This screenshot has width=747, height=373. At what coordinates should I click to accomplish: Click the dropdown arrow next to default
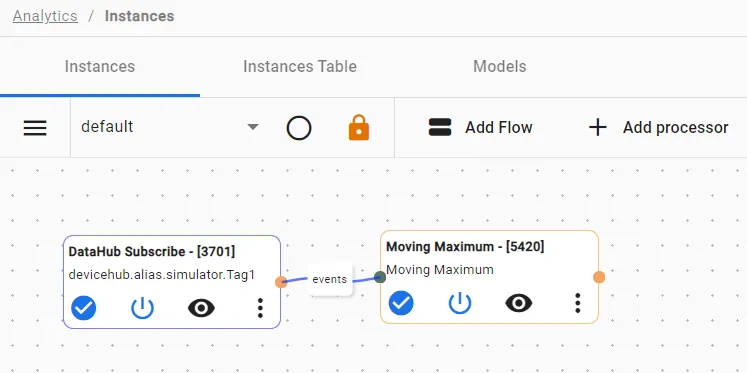click(253, 127)
